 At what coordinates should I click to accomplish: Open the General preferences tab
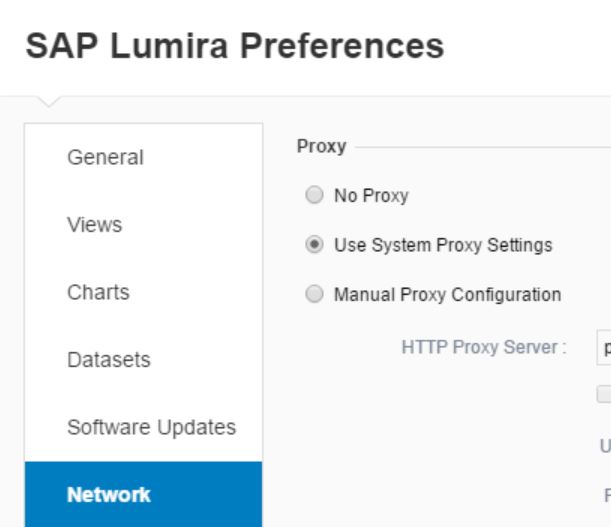click(x=143, y=157)
